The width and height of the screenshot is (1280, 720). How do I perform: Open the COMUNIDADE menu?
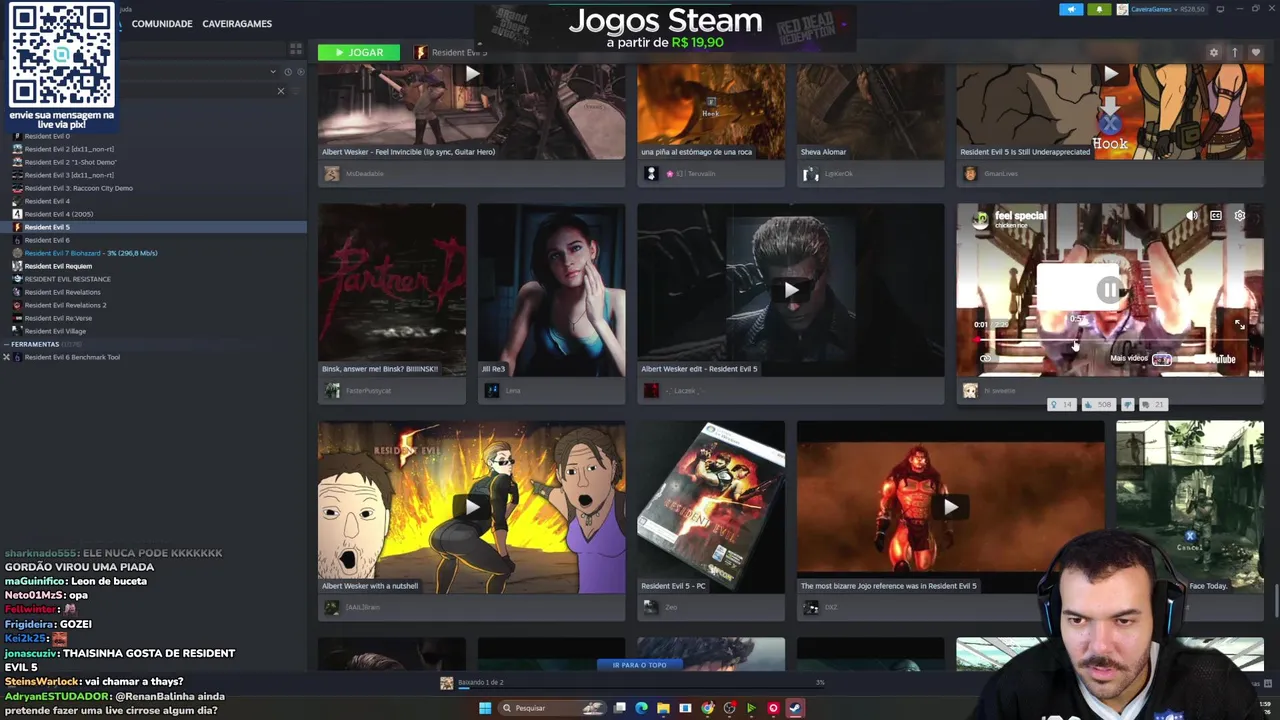(162, 23)
